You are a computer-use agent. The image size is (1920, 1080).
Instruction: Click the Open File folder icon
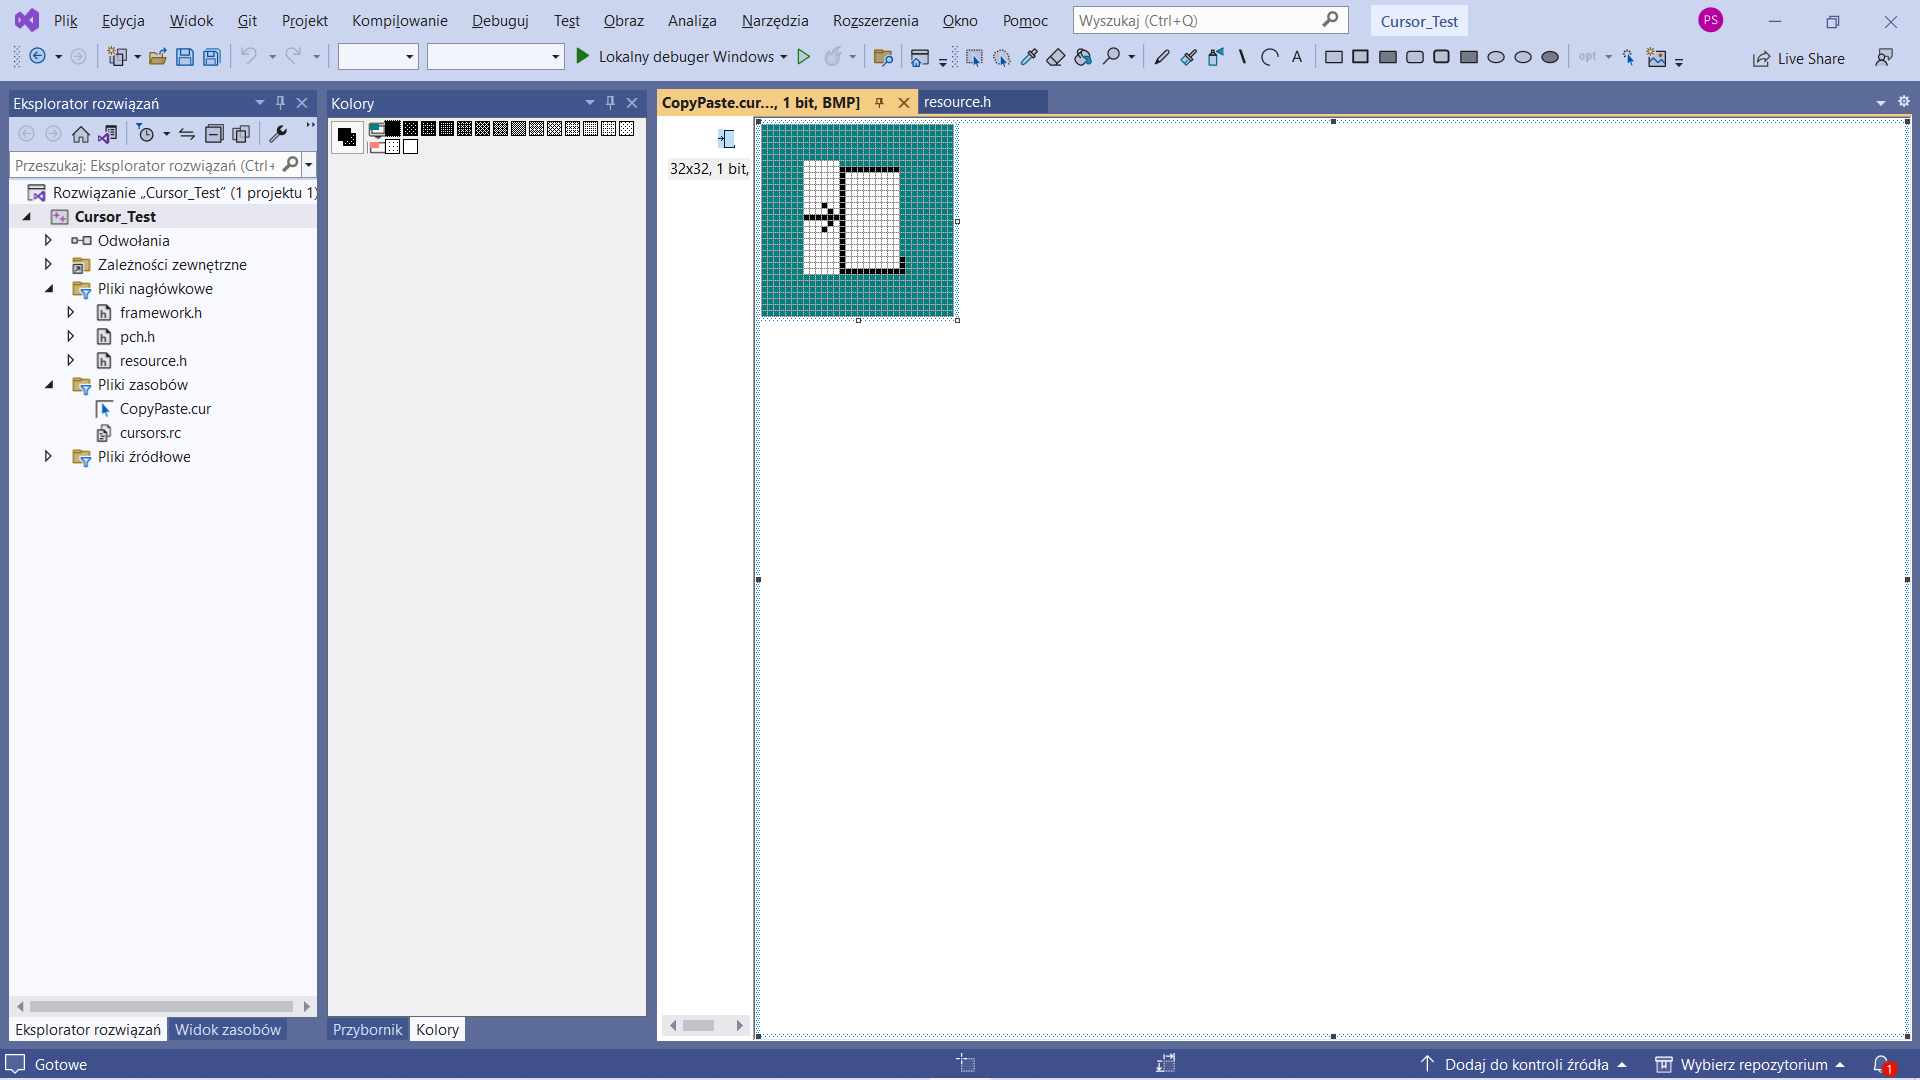tap(157, 57)
